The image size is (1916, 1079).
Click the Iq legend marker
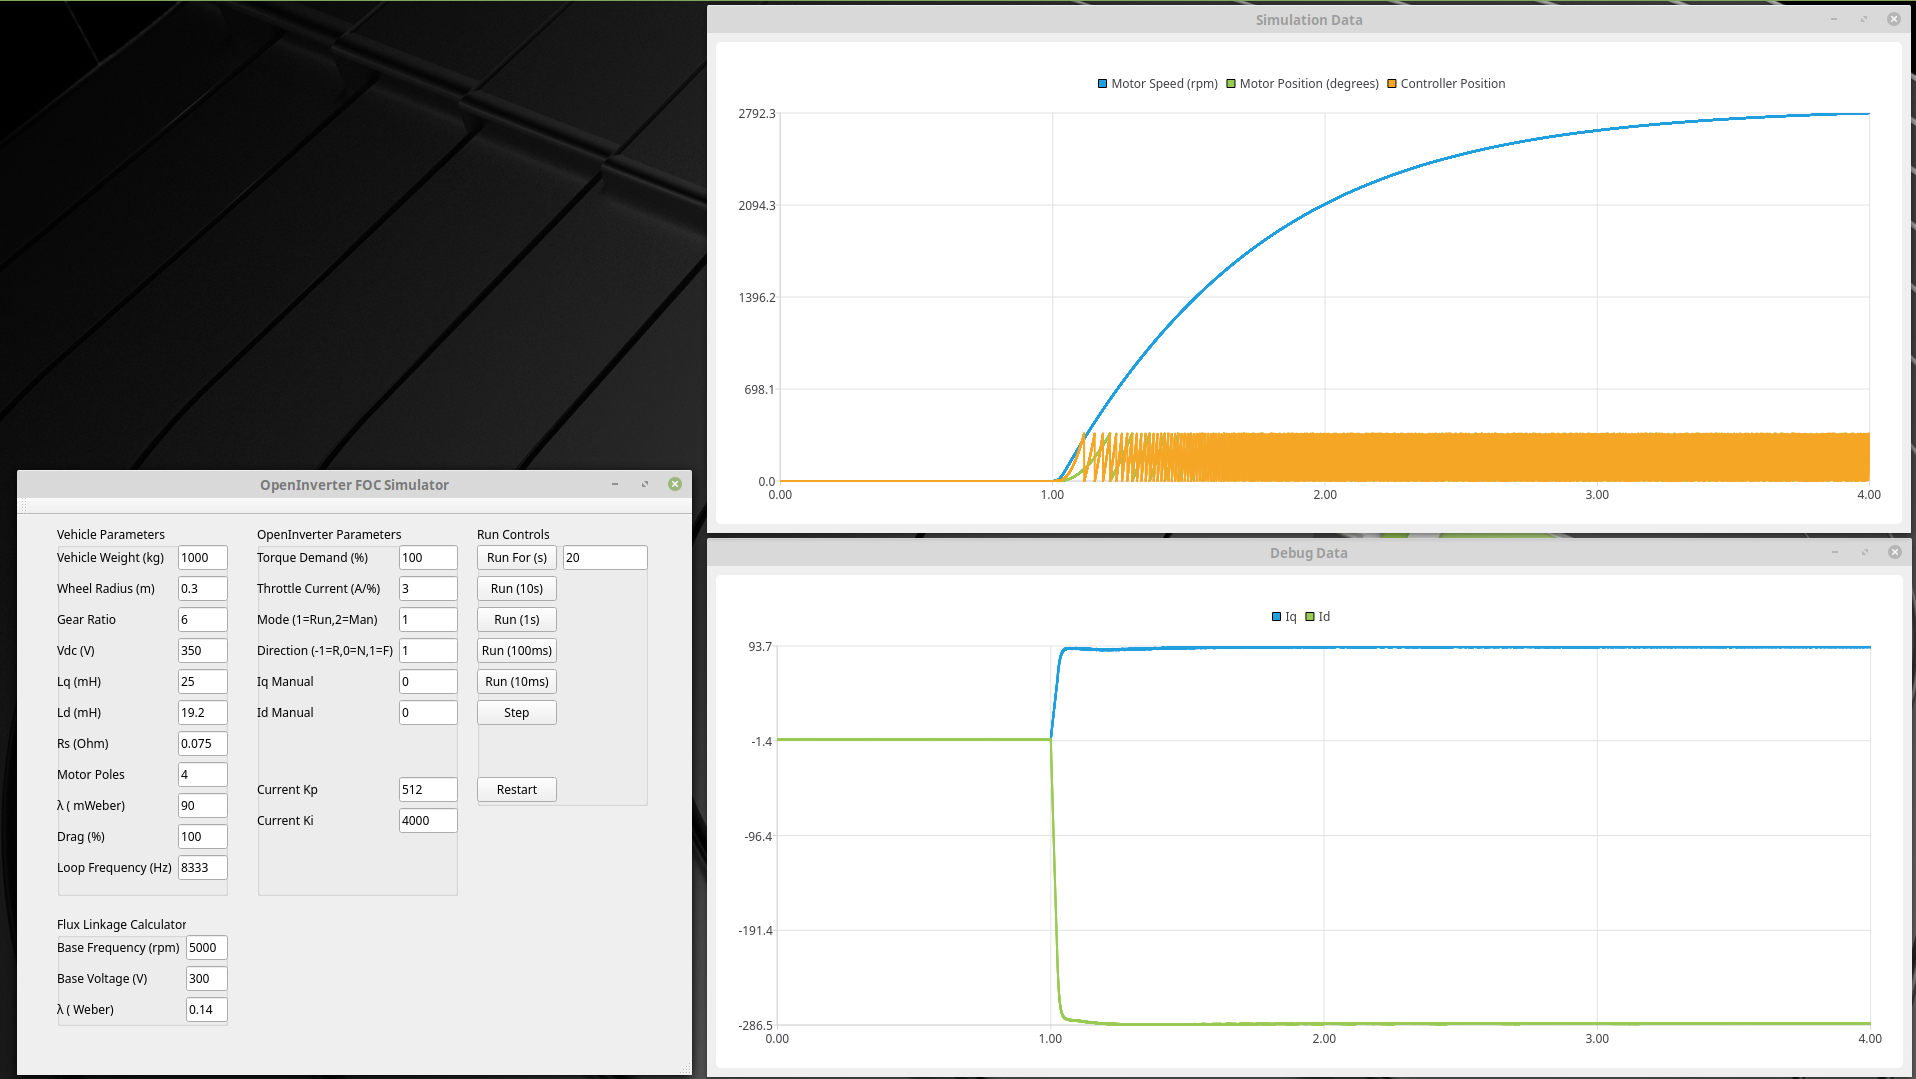tap(1276, 617)
